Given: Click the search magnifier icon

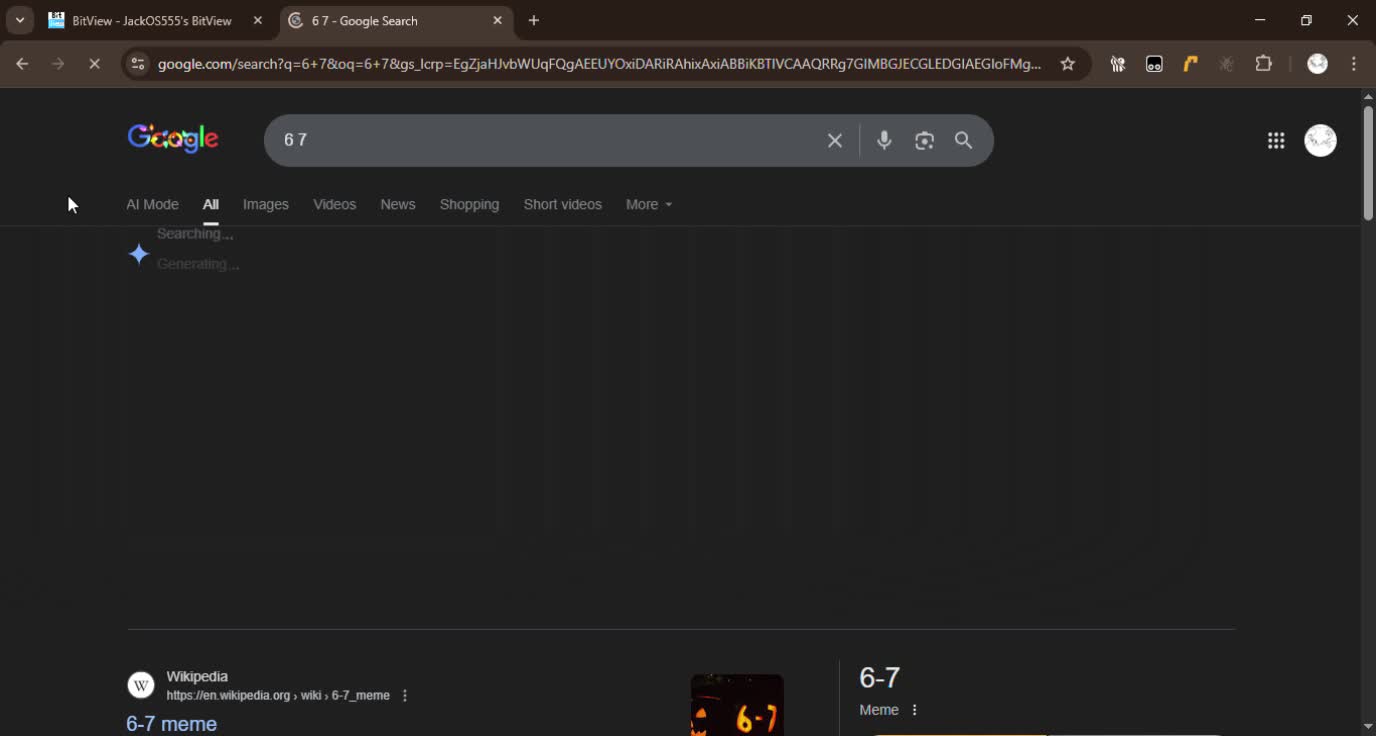Looking at the screenshot, I should 963,140.
